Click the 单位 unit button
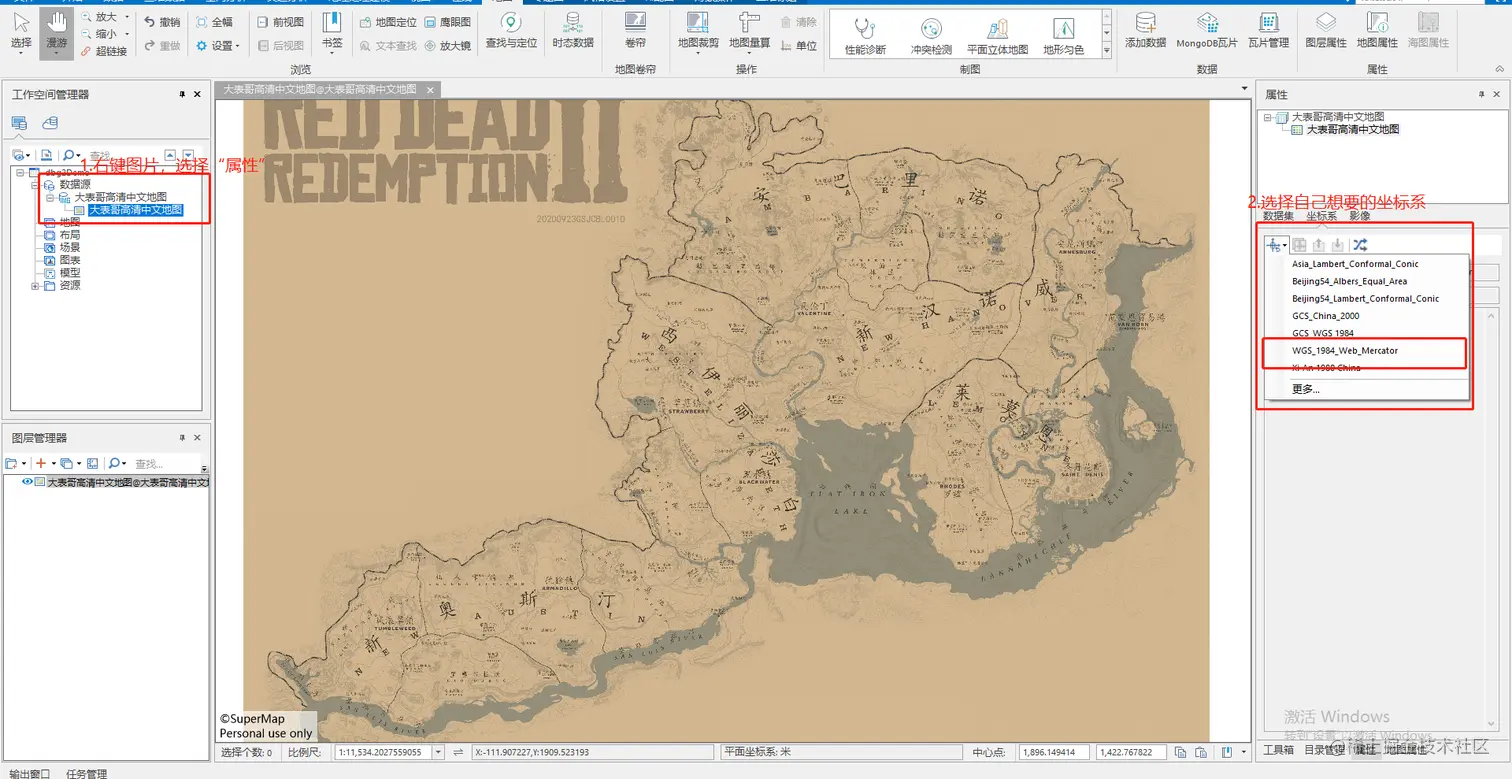This screenshot has width=1512, height=779. click(798, 45)
